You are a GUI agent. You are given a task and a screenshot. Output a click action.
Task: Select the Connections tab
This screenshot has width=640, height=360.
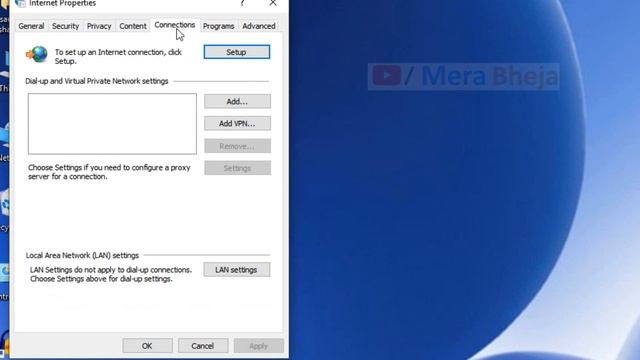click(175, 25)
